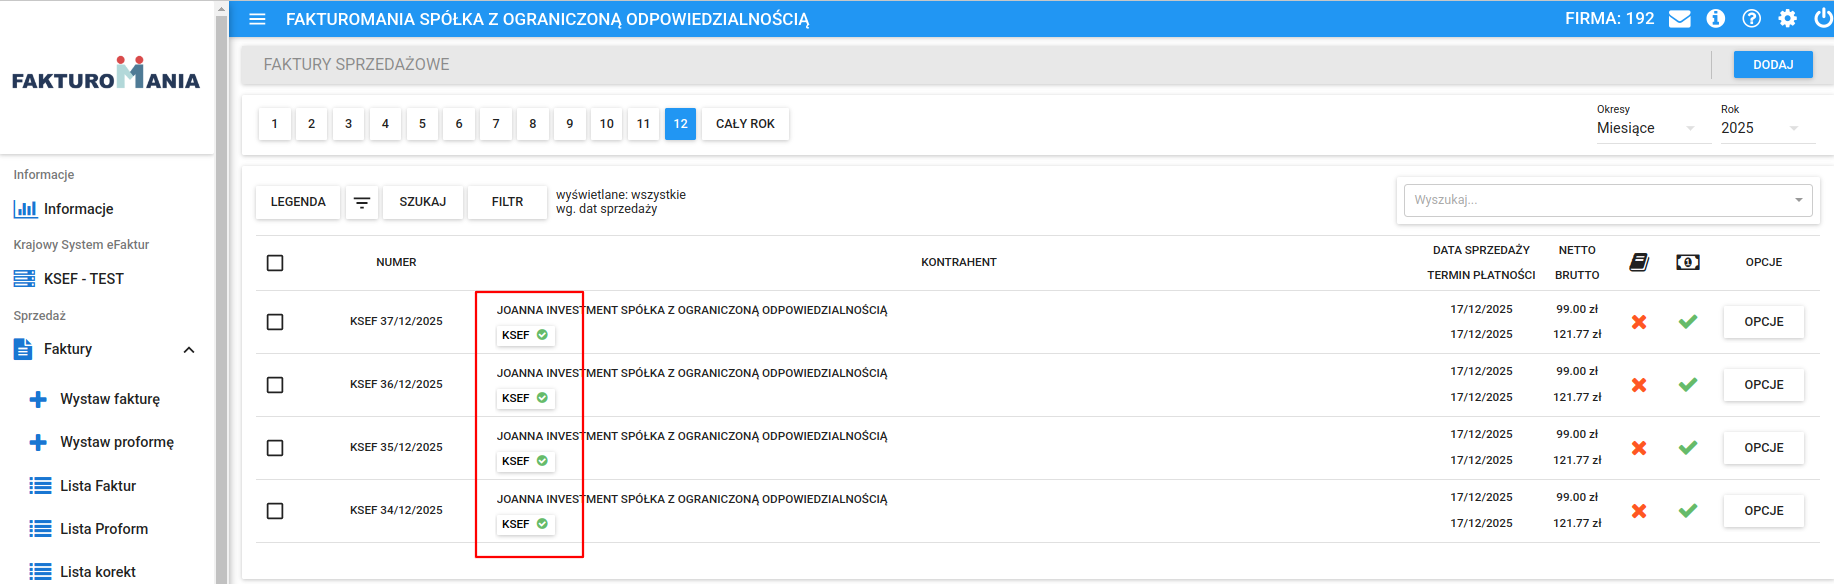Select month 6 tab
The height and width of the screenshot is (584, 1834).
459,124
